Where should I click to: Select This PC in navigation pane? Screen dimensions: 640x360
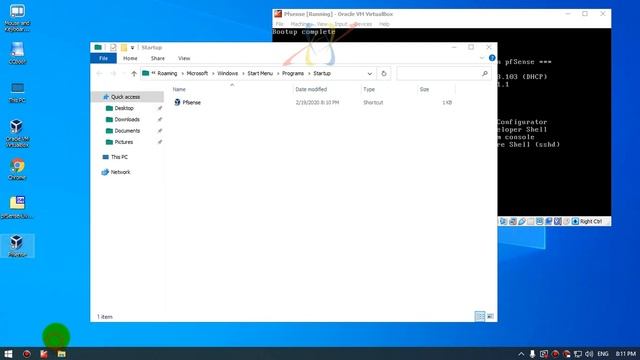point(119,157)
